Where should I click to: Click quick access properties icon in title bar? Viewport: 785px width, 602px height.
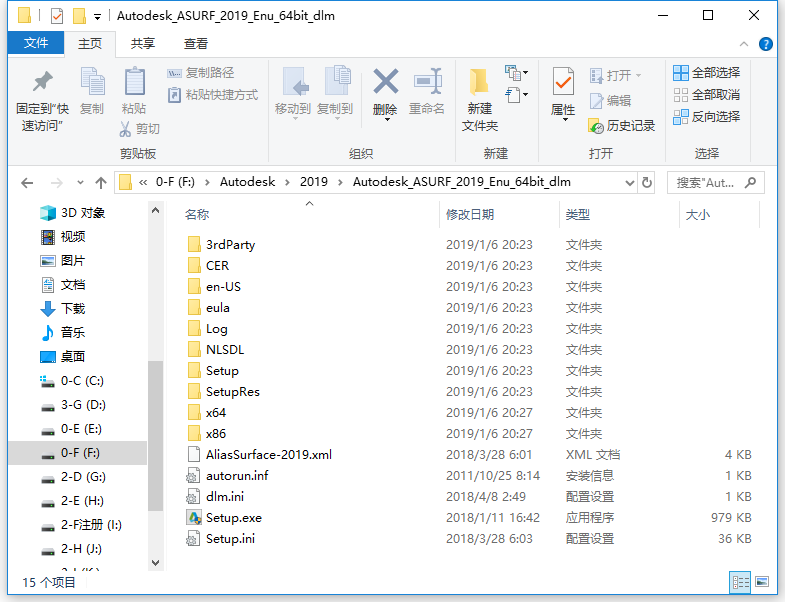[57, 16]
